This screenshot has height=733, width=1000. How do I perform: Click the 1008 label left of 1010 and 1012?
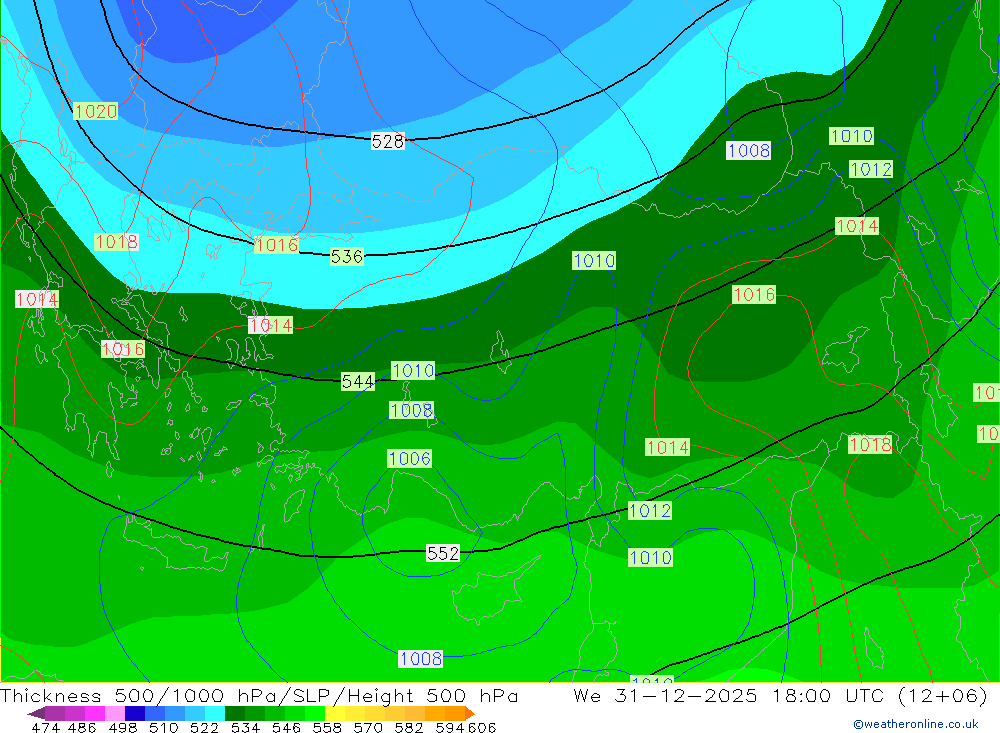pos(749,151)
